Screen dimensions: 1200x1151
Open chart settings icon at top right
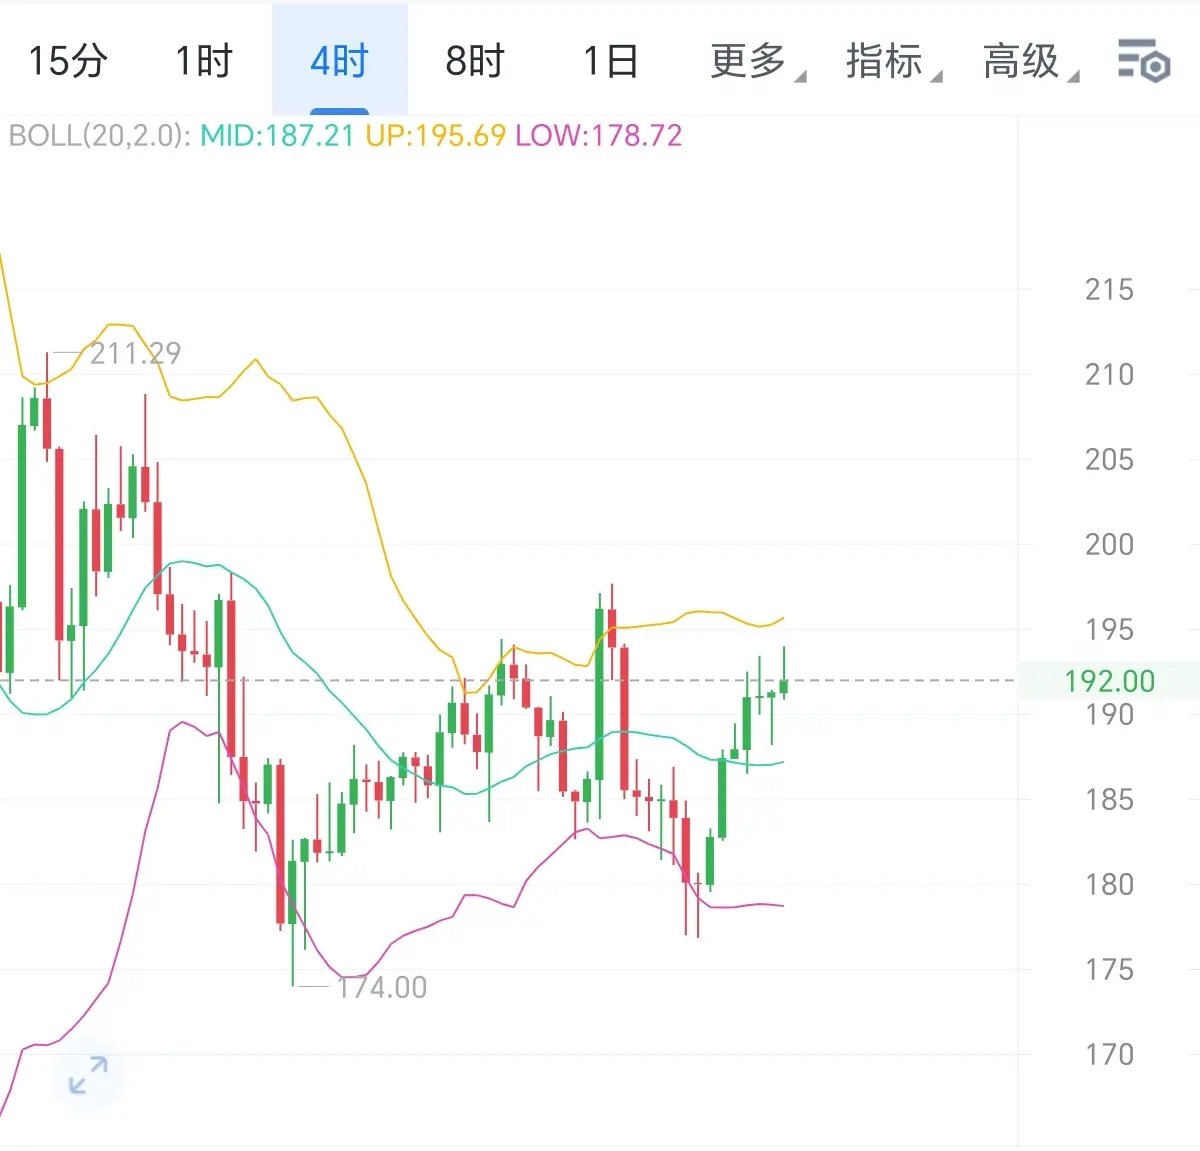[x=1144, y=61]
